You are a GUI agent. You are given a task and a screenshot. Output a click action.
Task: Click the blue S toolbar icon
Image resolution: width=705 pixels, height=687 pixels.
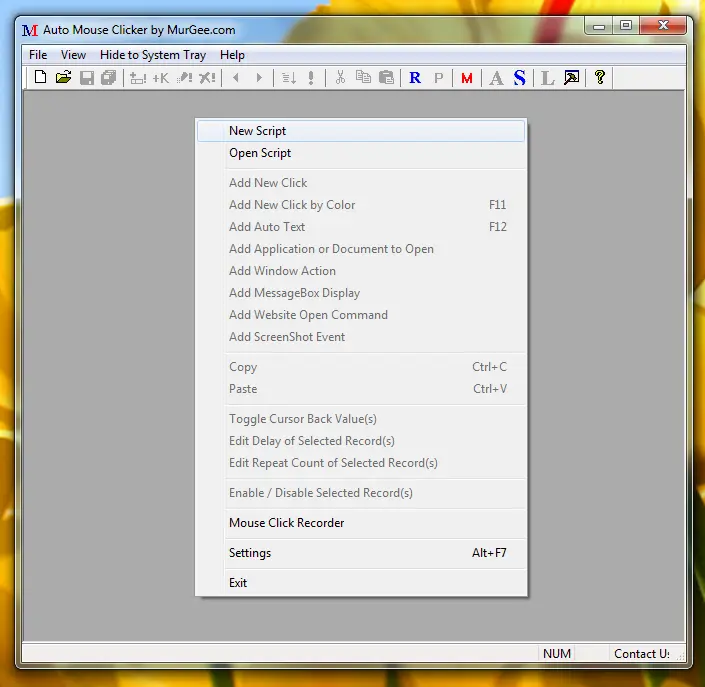pyautogui.click(x=519, y=78)
